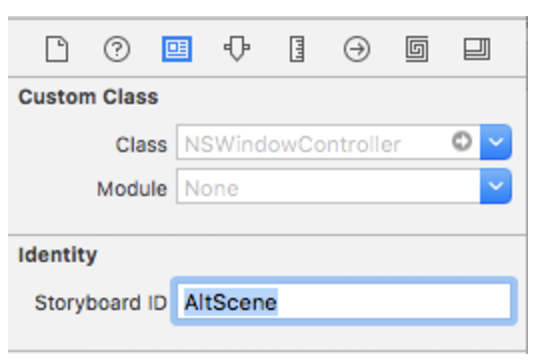The height and width of the screenshot is (364, 540).
Task: Click inside the Module None field
Action: point(328,186)
